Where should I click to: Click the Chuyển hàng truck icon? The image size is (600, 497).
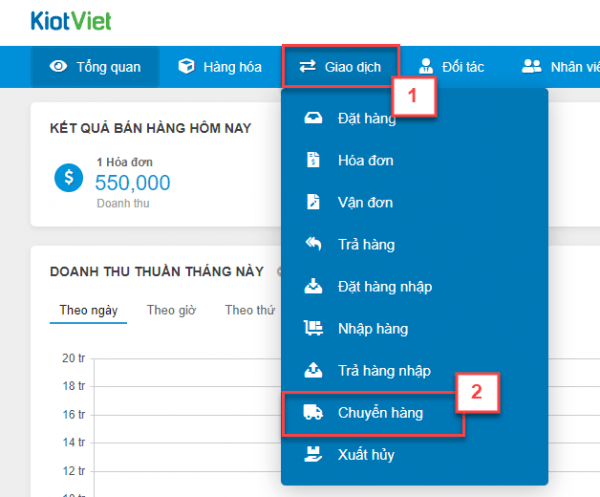tap(313, 413)
